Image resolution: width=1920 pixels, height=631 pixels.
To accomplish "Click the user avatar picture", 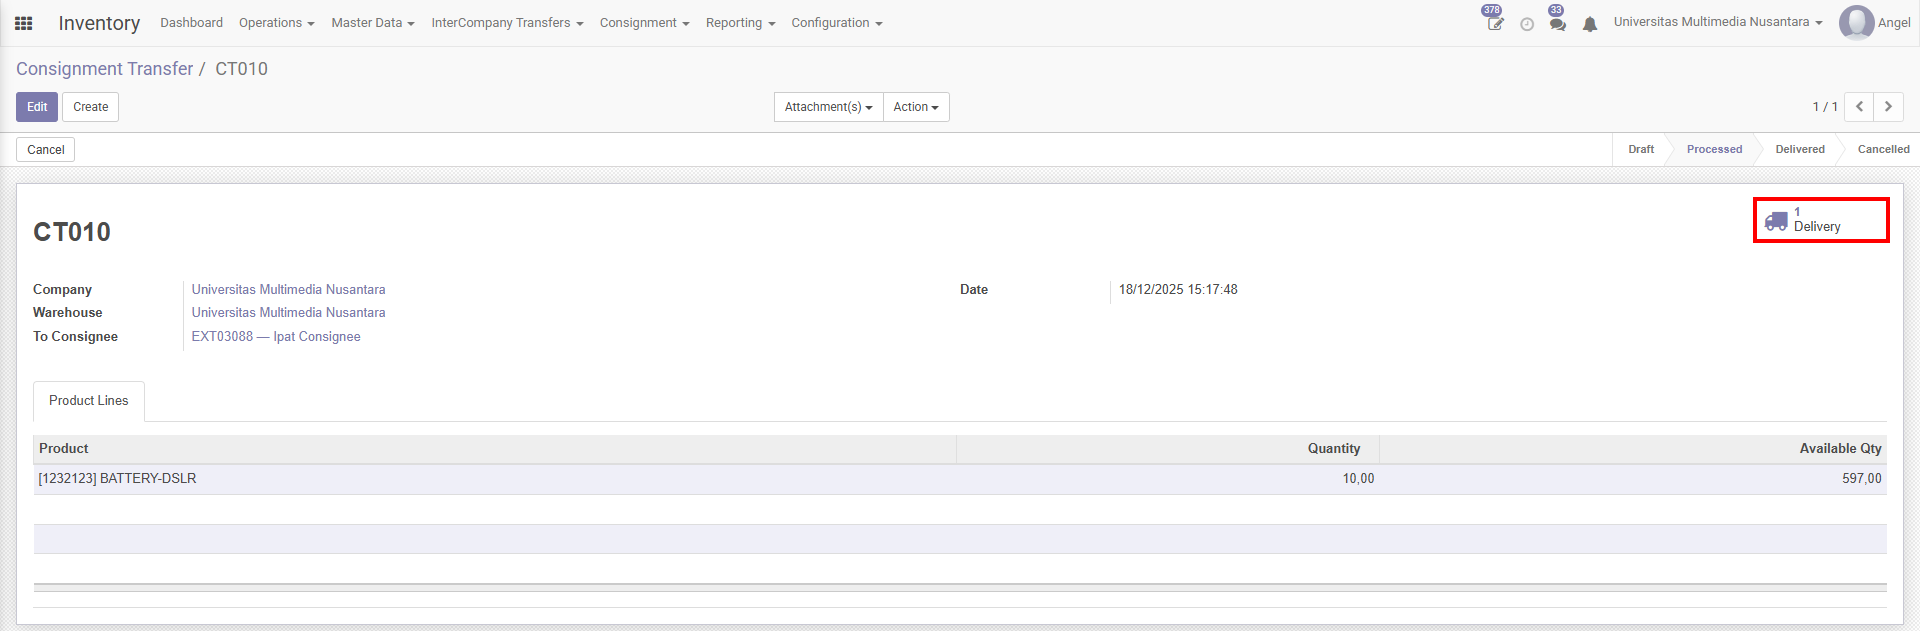I will [x=1856, y=23].
